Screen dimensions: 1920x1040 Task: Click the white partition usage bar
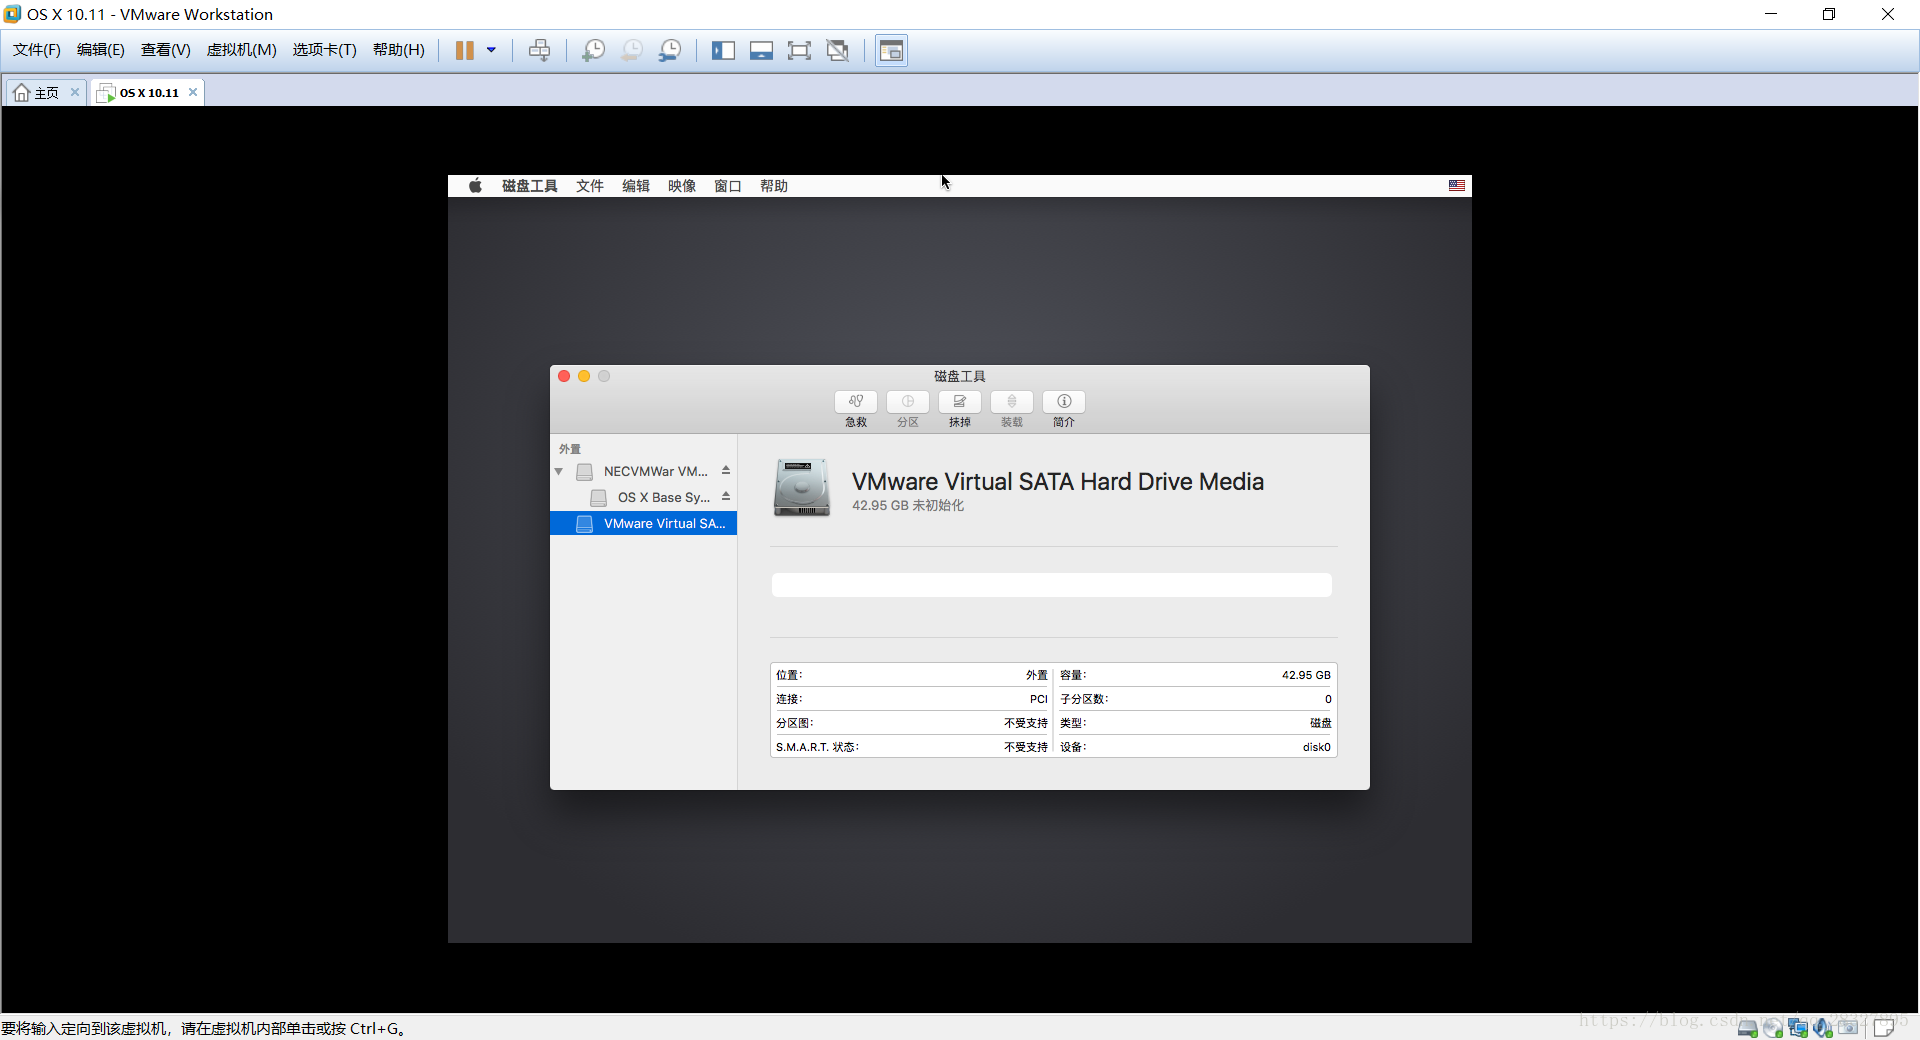pyautogui.click(x=1052, y=585)
